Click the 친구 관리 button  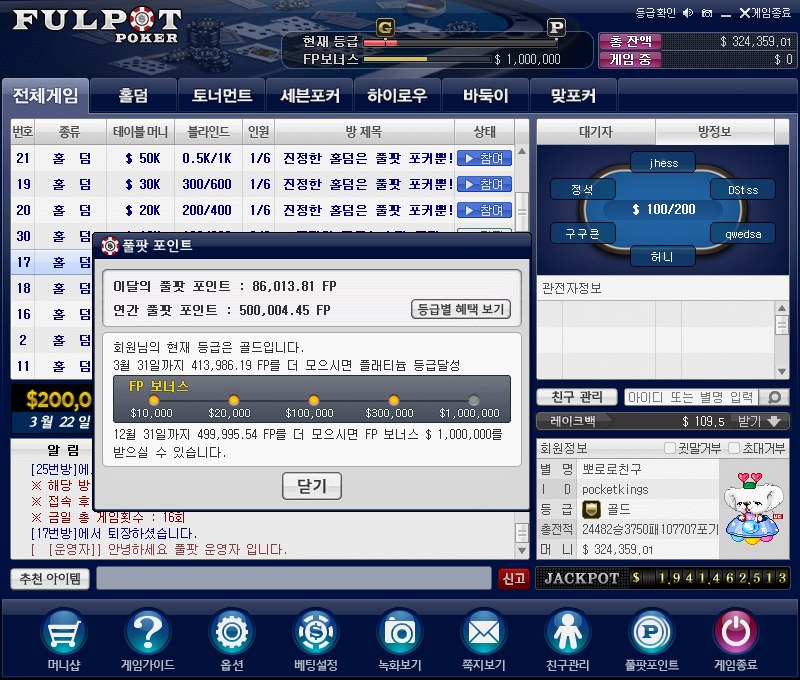577,397
